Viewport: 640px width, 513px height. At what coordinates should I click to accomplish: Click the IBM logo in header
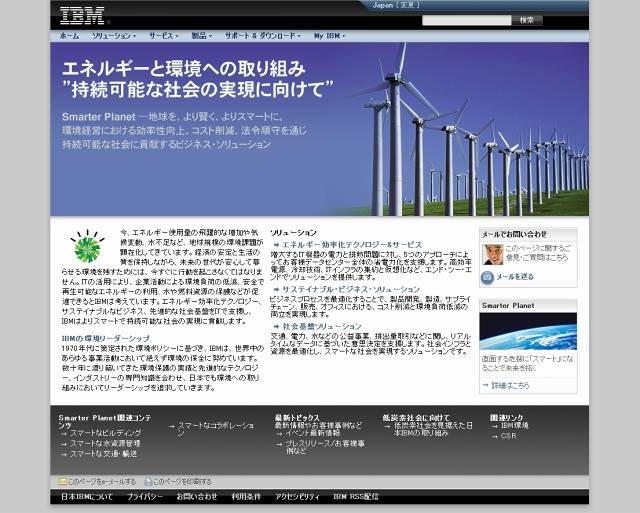[82, 16]
